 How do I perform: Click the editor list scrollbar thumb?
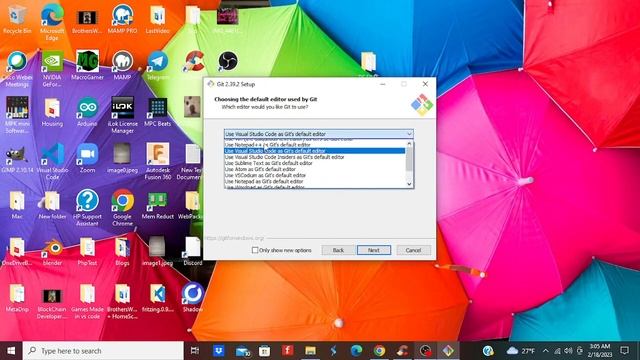(x=409, y=159)
